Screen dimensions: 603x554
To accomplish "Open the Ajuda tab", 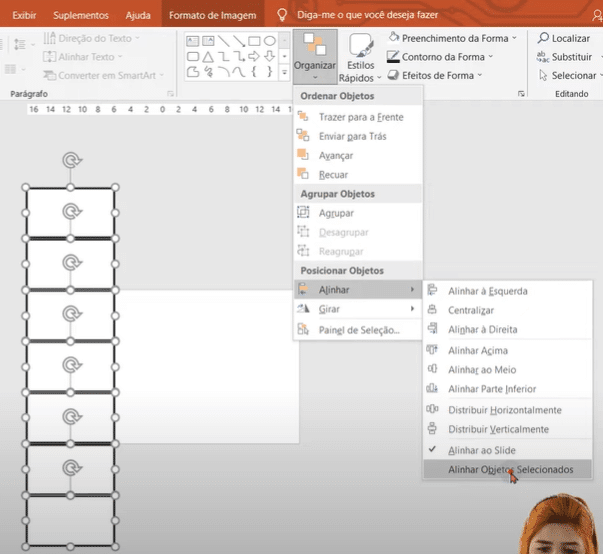I will coord(138,15).
